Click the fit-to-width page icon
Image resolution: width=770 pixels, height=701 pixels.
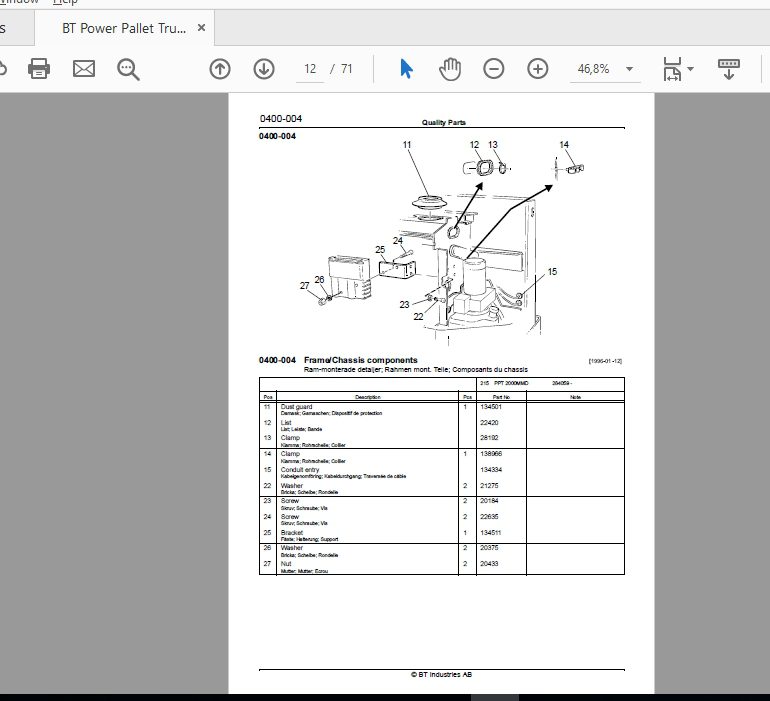tap(672, 69)
